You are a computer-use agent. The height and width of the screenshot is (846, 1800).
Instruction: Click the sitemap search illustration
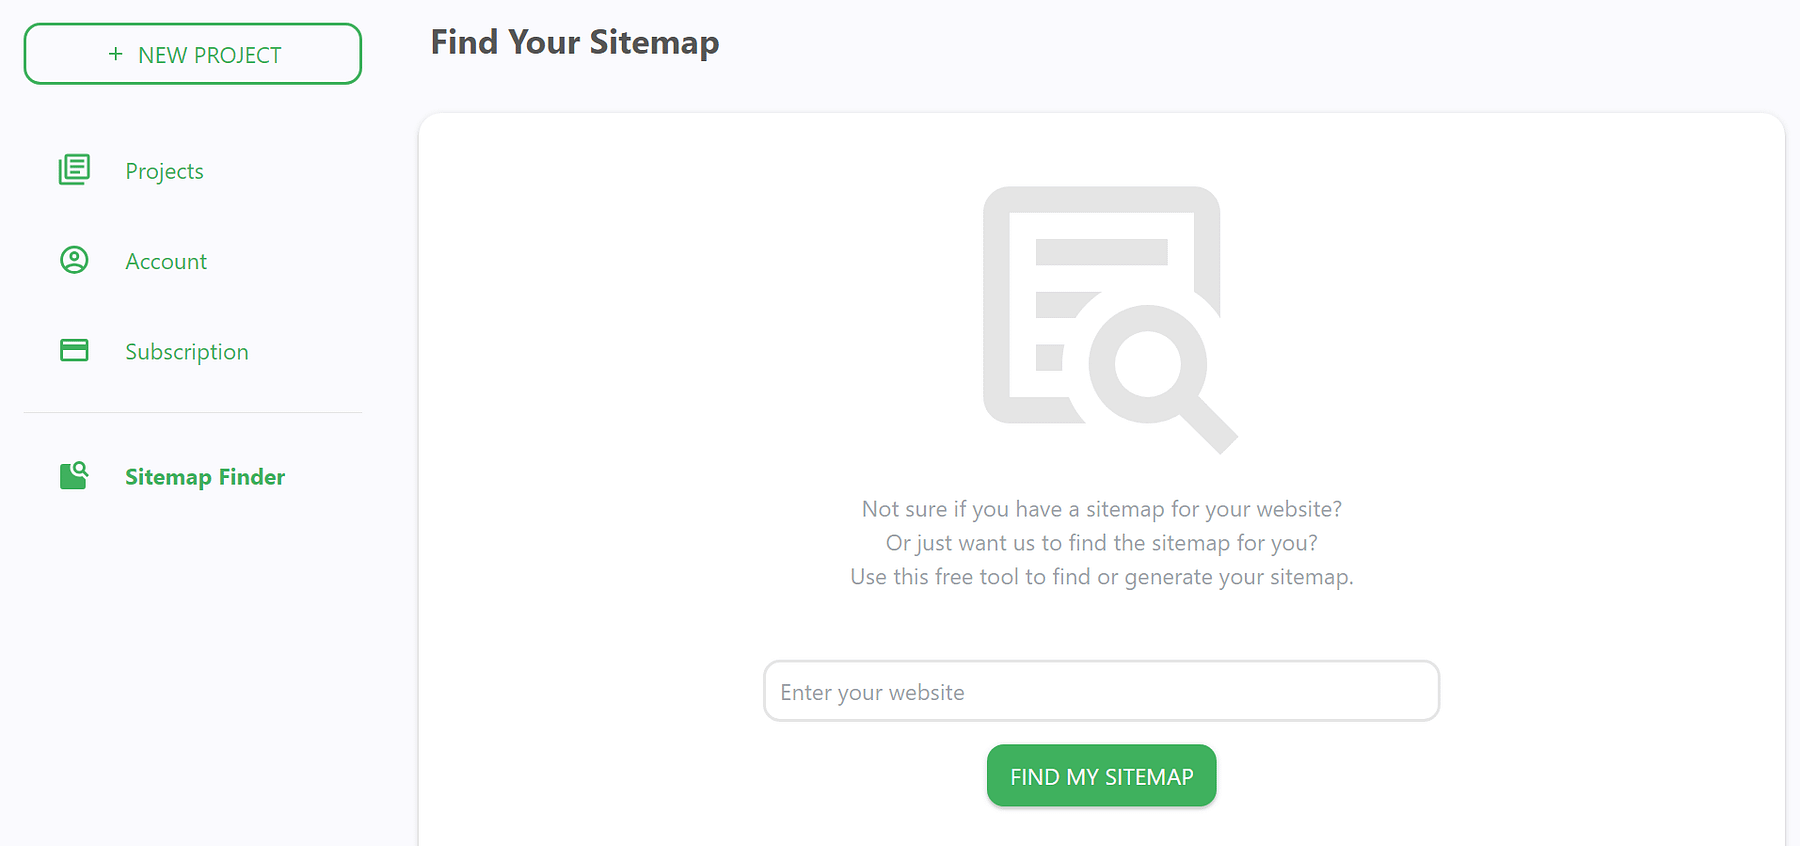tap(1100, 320)
